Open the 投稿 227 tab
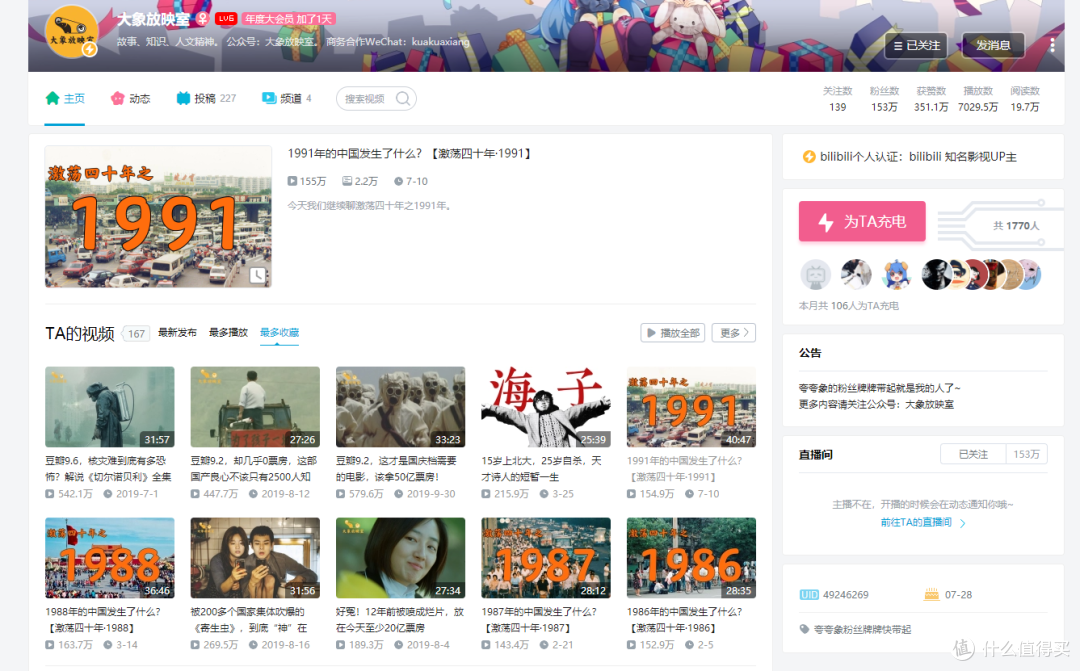The width and height of the screenshot is (1080, 671). pos(206,99)
